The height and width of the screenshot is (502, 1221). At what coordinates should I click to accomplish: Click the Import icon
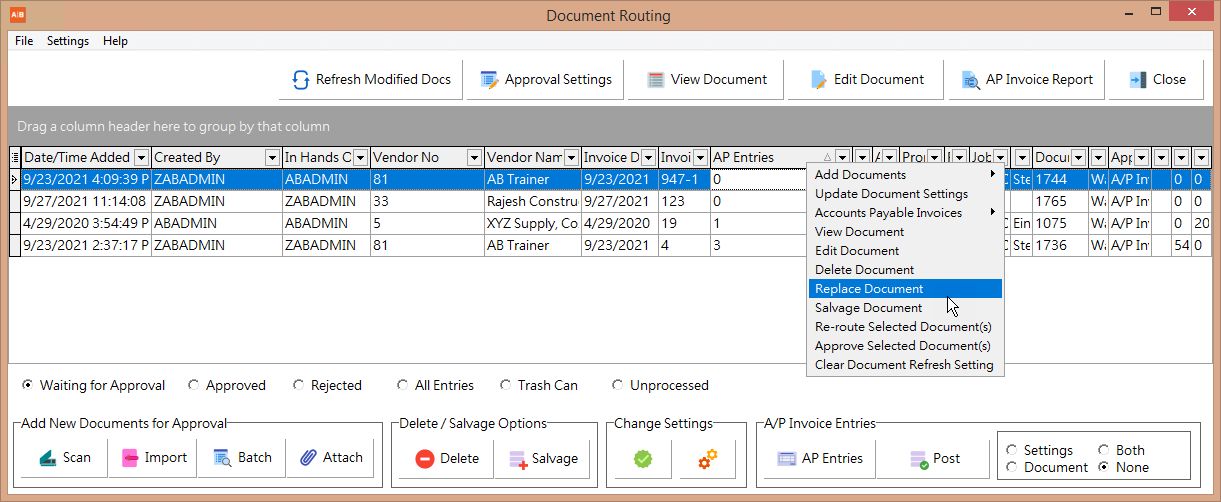click(x=130, y=458)
